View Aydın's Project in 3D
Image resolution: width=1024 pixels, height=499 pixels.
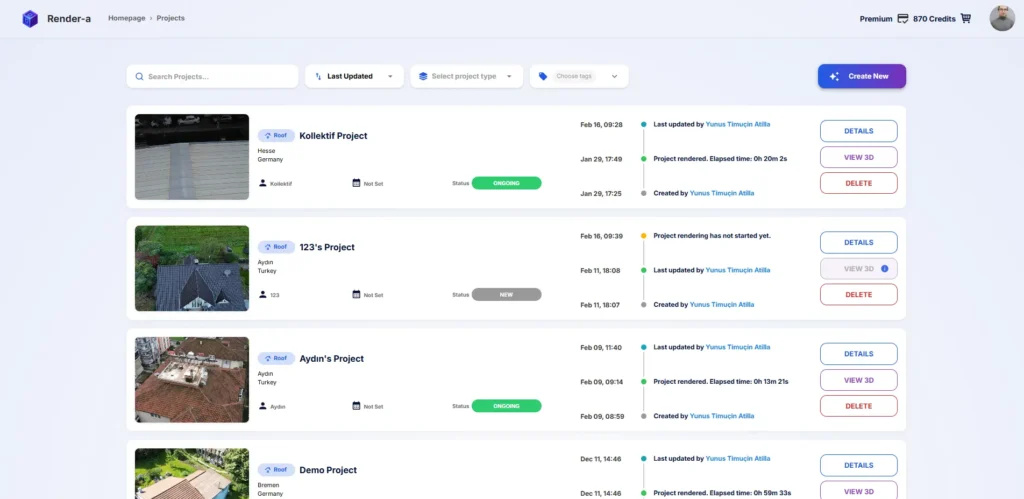click(858, 380)
